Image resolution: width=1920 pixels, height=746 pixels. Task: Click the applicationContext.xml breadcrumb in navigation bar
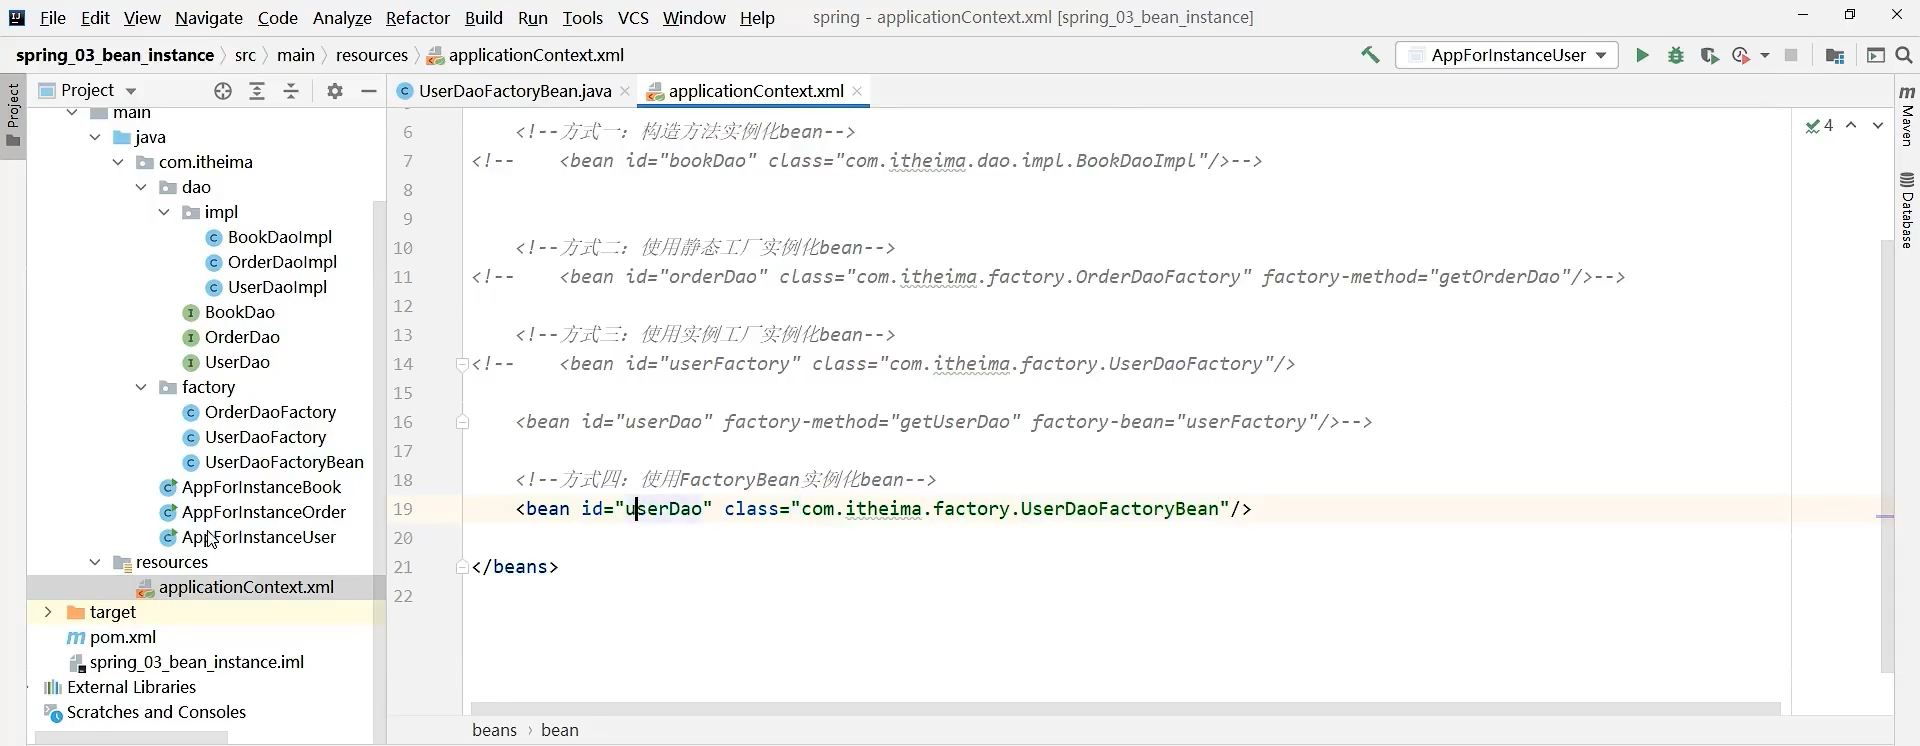click(526, 55)
